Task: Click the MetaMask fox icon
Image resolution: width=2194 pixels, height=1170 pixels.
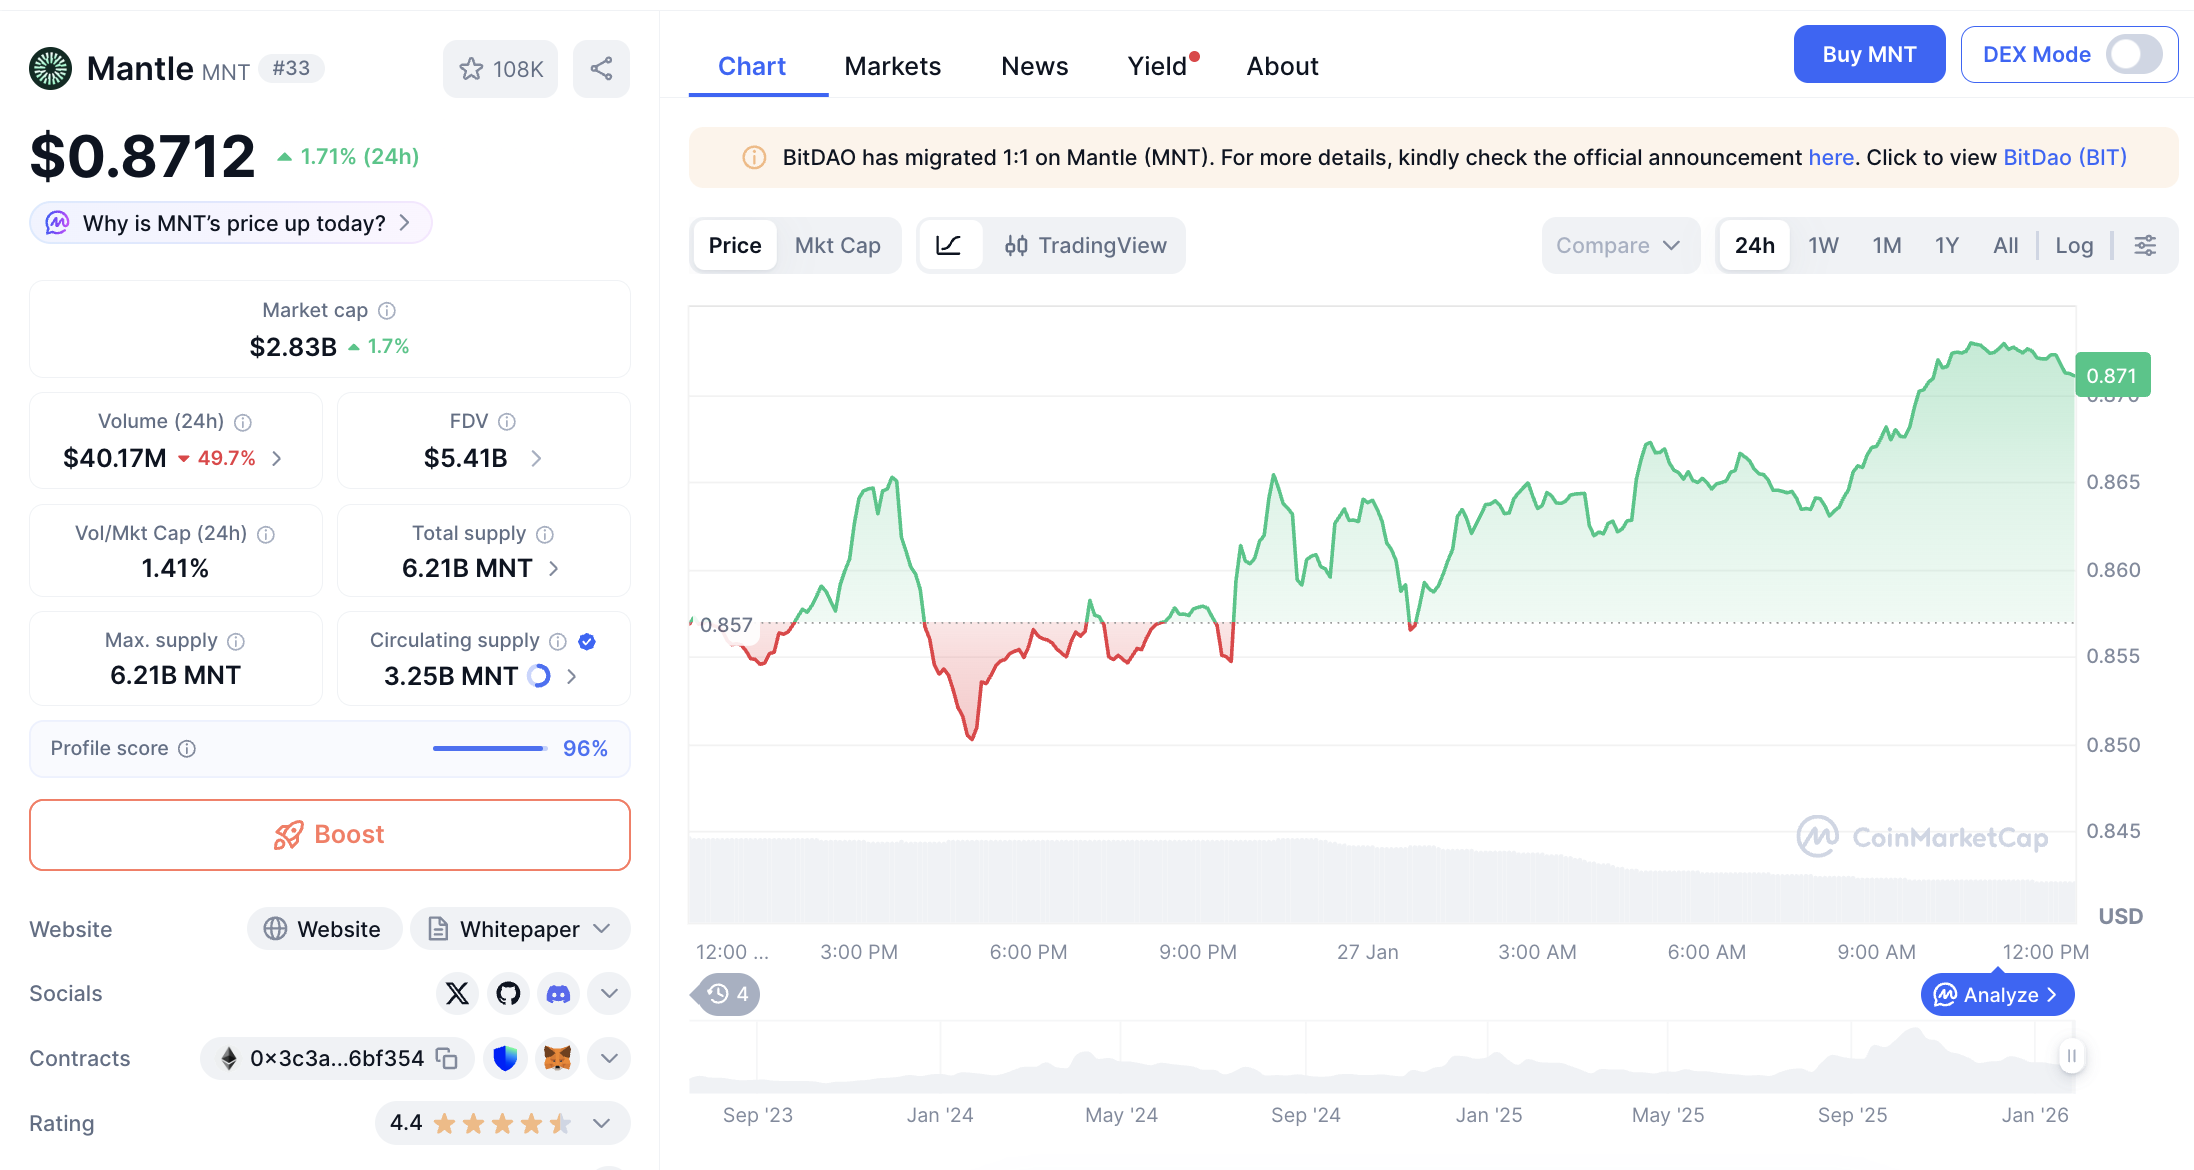Action: tap(557, 1058)
